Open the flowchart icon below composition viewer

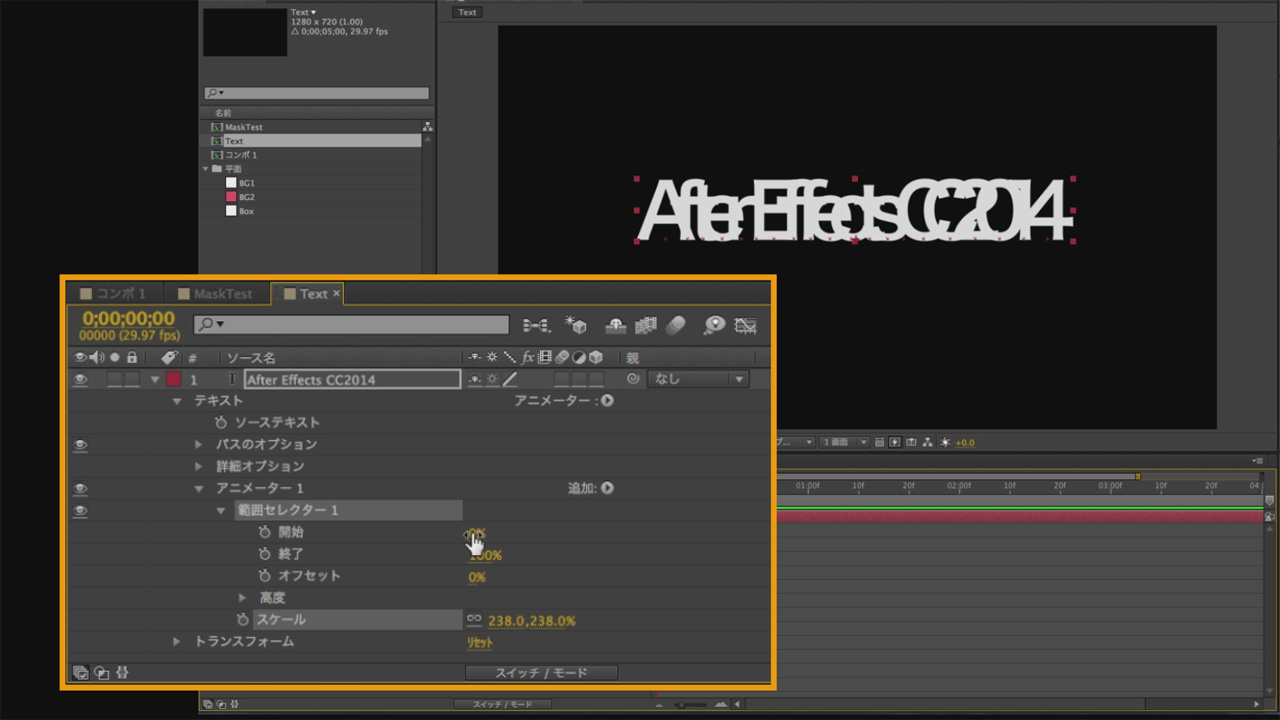pos(928,442)
